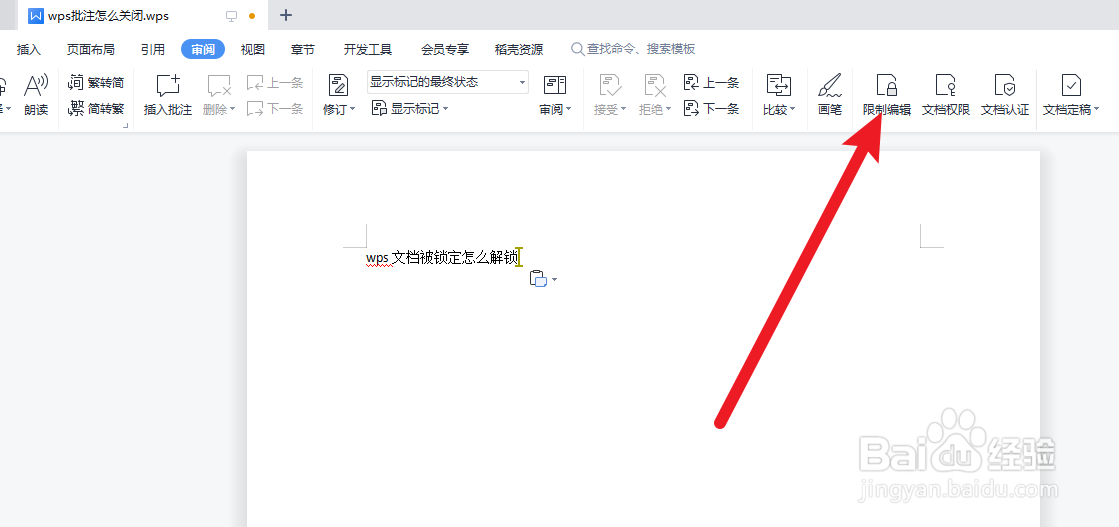The height and width of the screenshot is (527, 1119).
Task: Open the 插入 tab
Action: click(29, 49)
